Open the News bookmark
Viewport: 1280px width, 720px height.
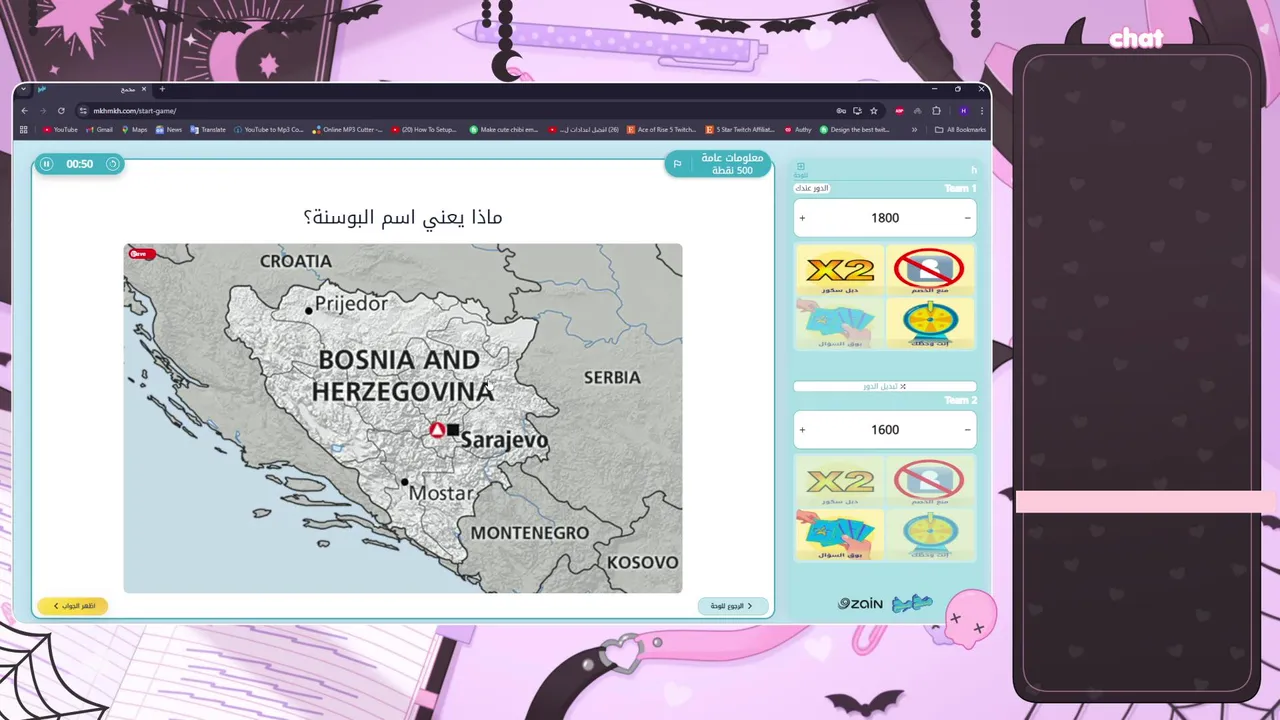click(x=169, y=129)
